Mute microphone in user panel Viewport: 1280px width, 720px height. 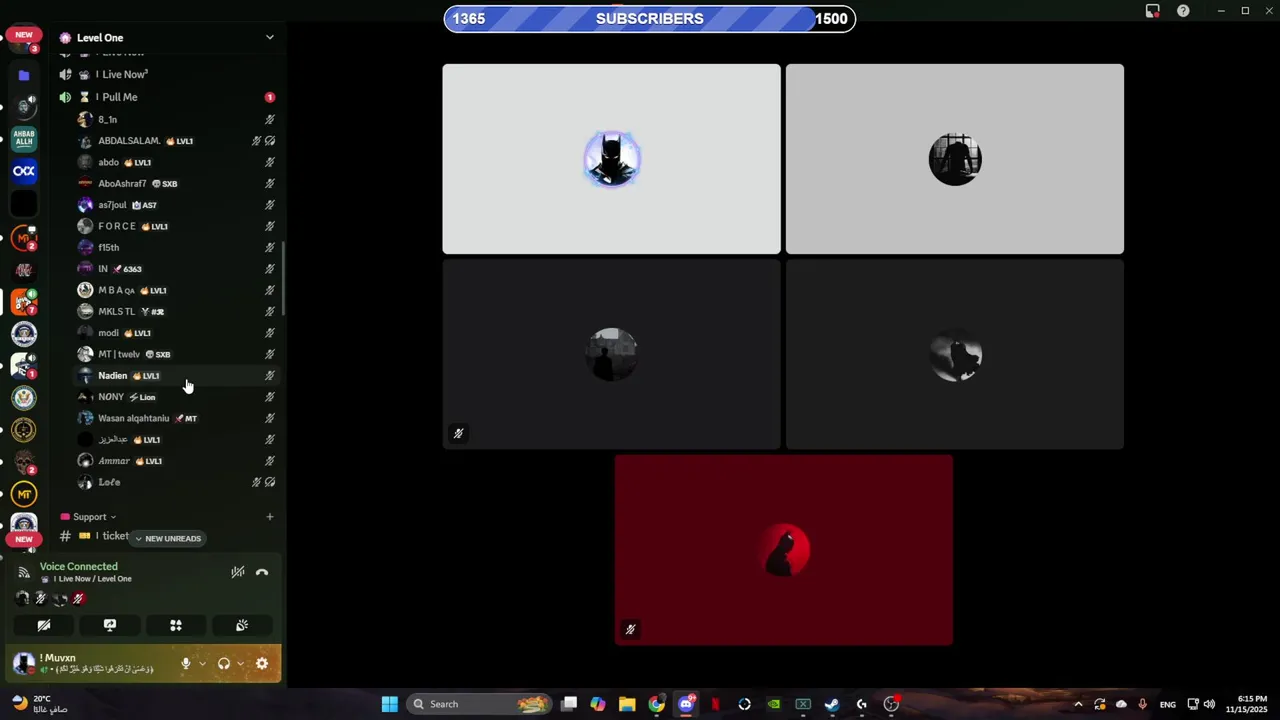point(185,663)
